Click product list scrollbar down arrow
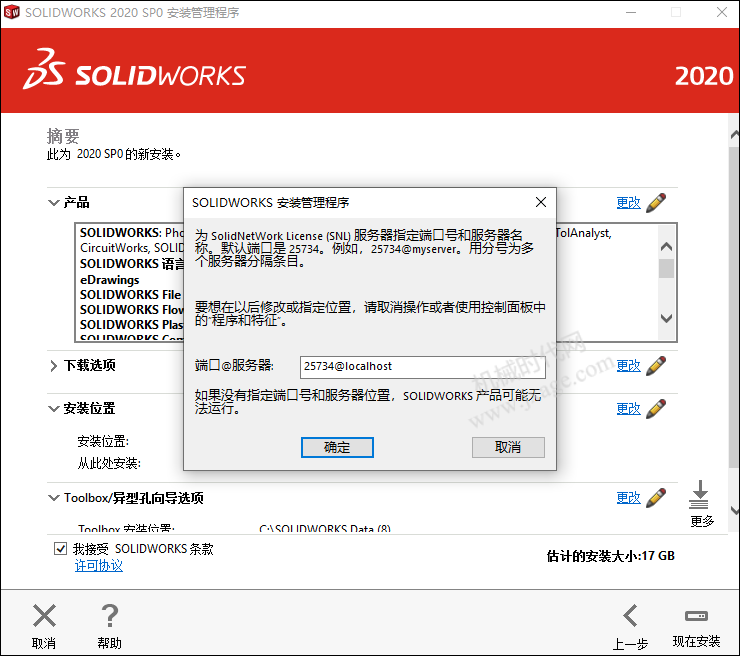This screenshot has width=740, height=656. [666, 318]
